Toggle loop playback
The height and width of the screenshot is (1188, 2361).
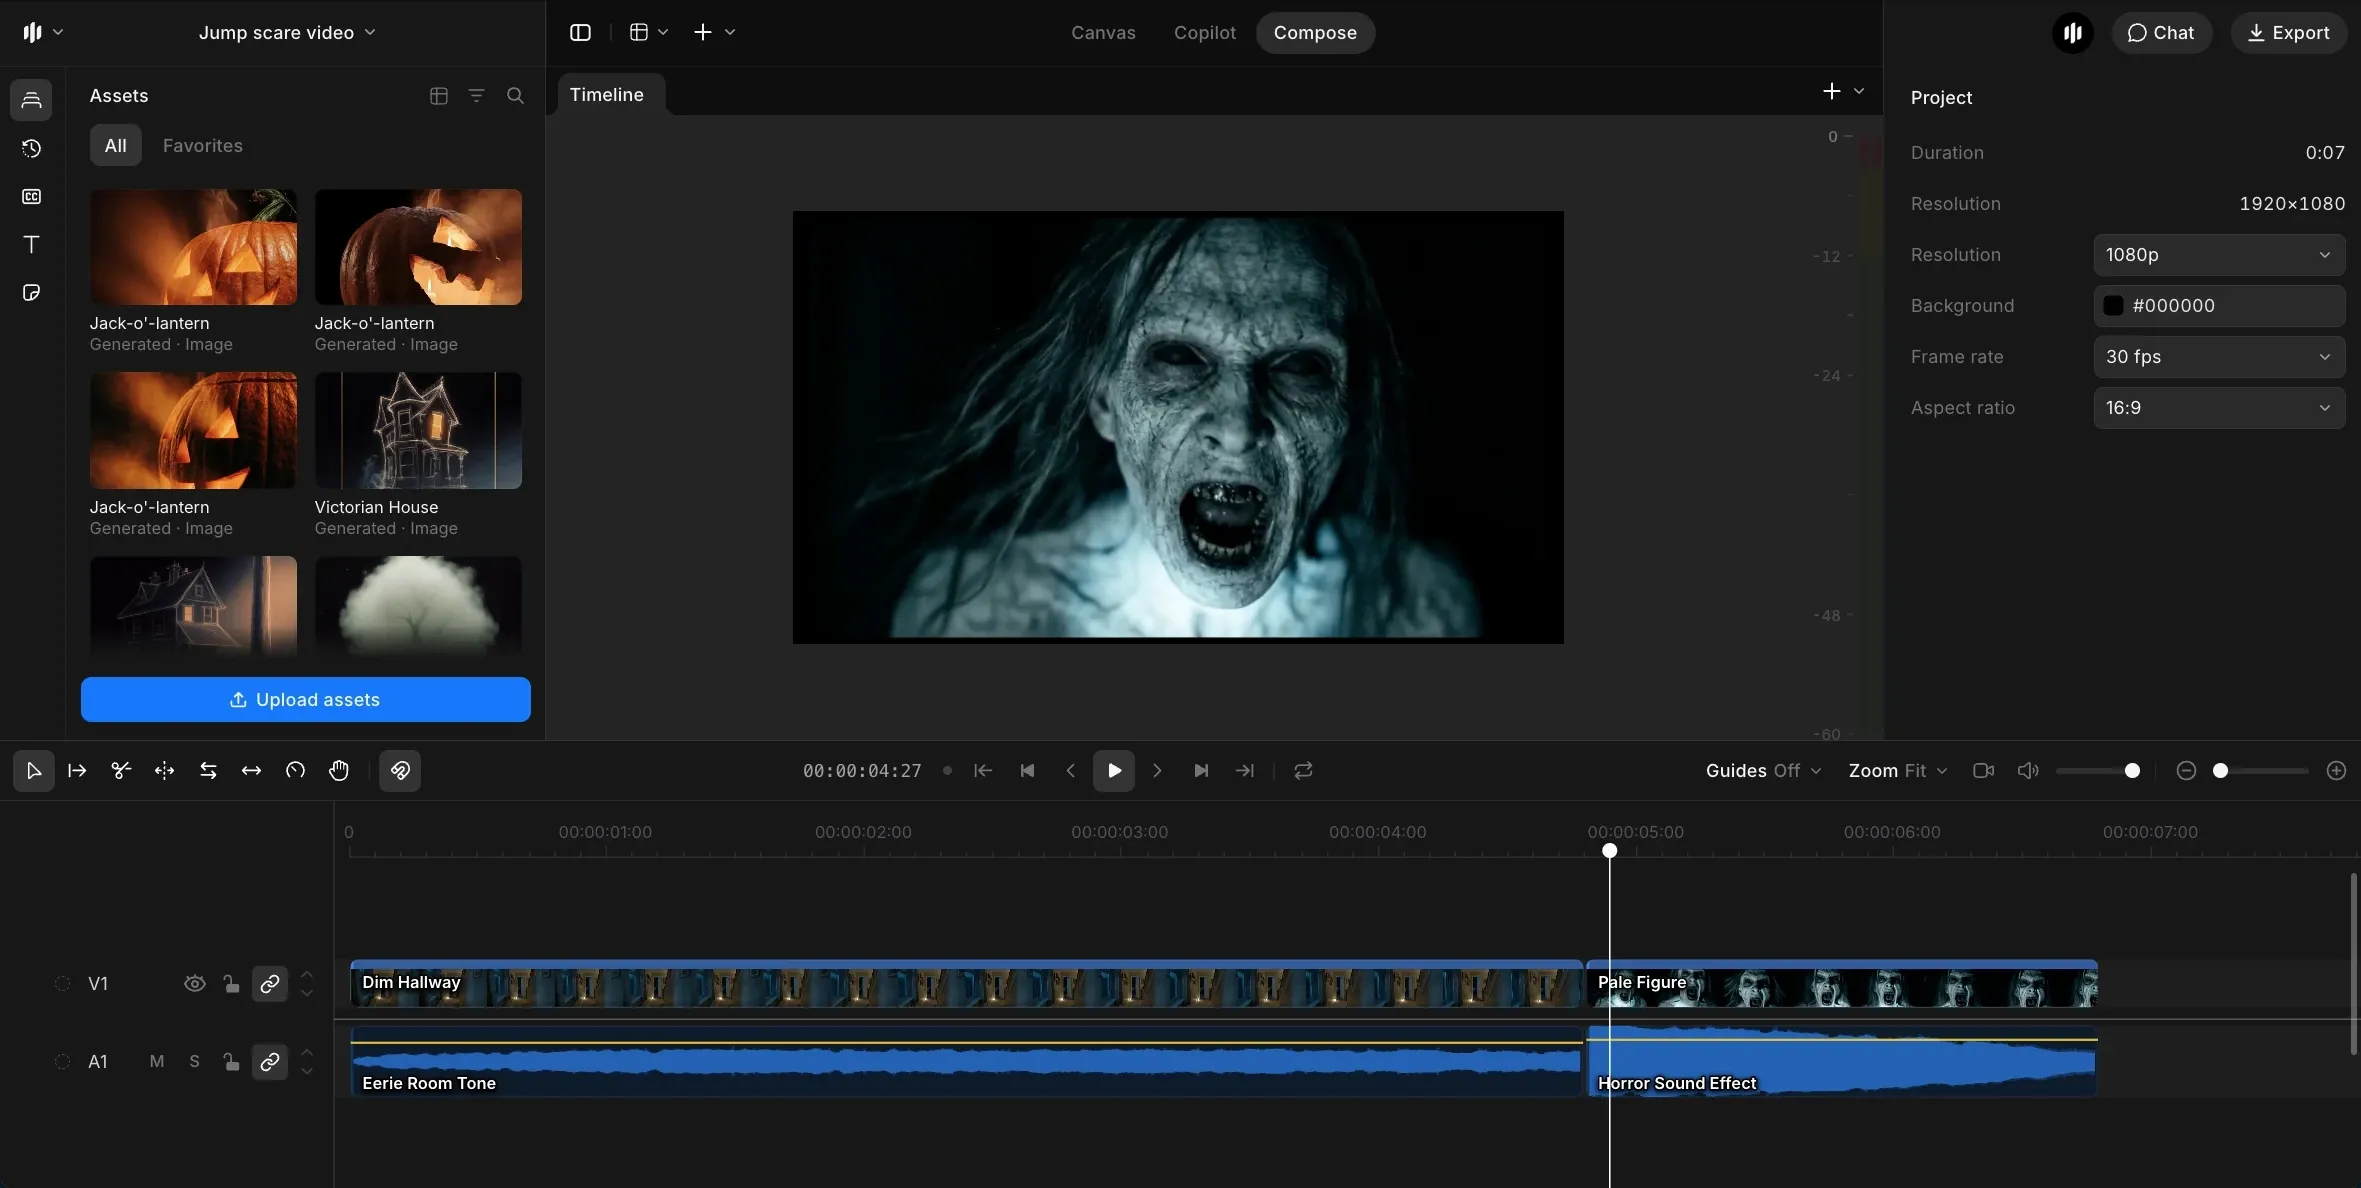click(x=1303, y=770)
